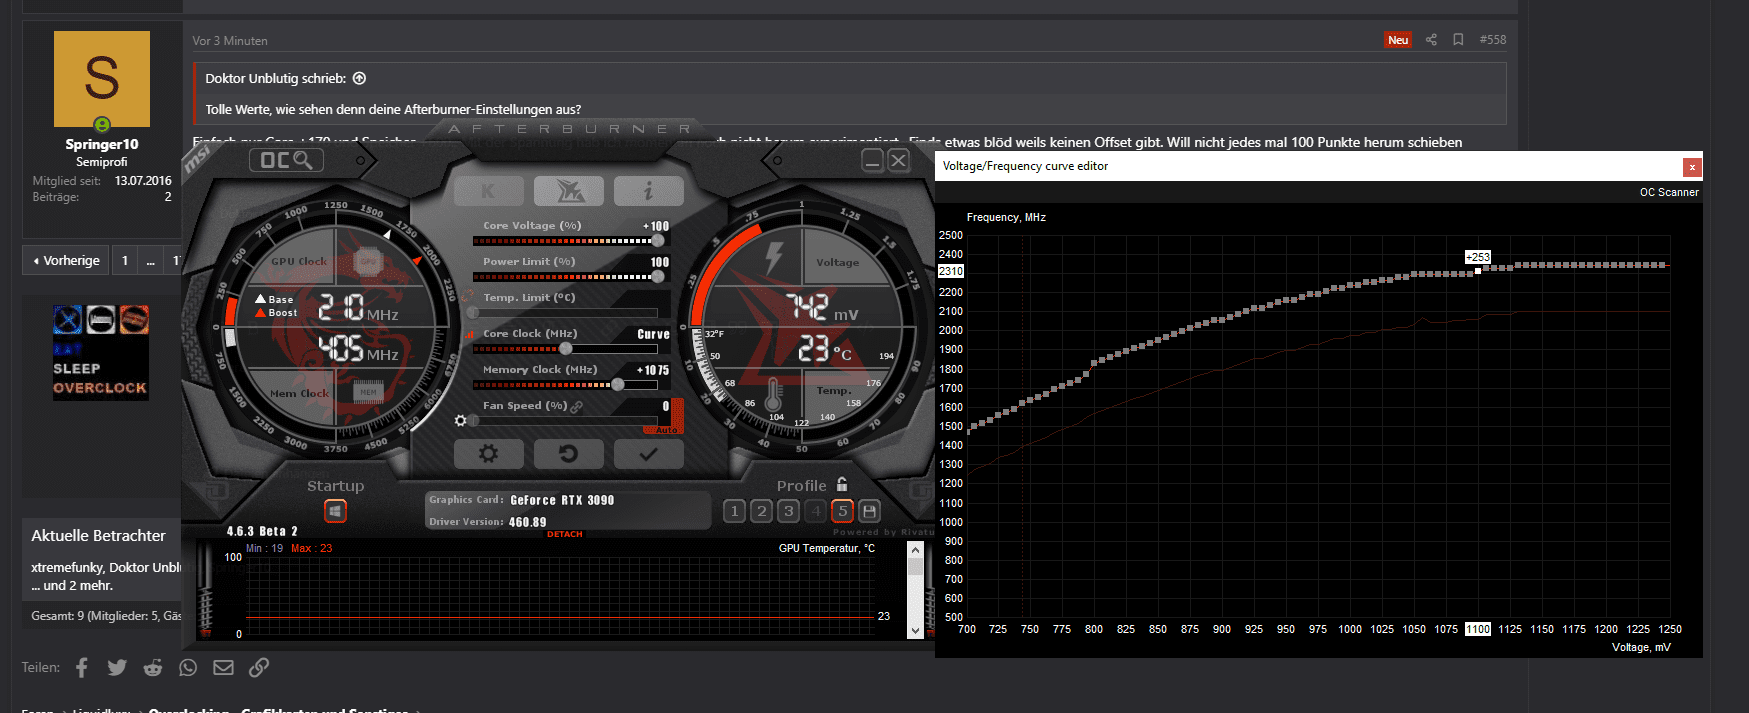This screenshot has width=1749, height=713.
Task: Open the #558 post permalink
Action: [1493, 40]
